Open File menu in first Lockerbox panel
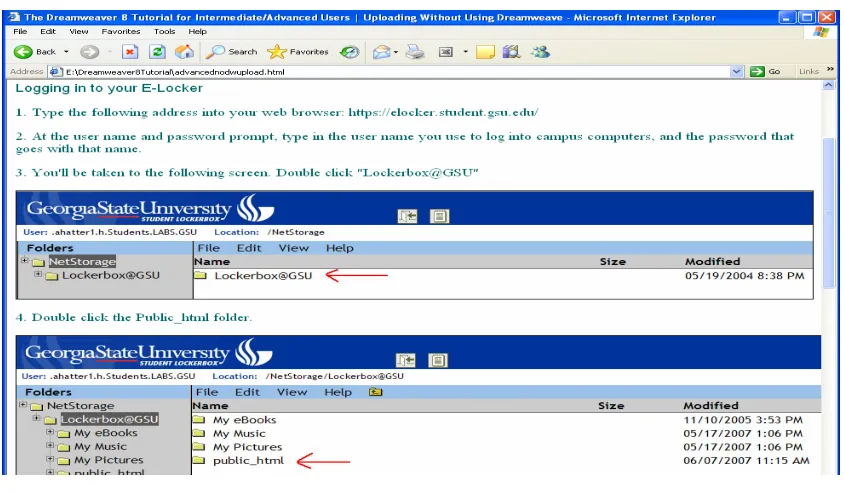The height and width of the screenshot is (492, 844). point(208,248)
